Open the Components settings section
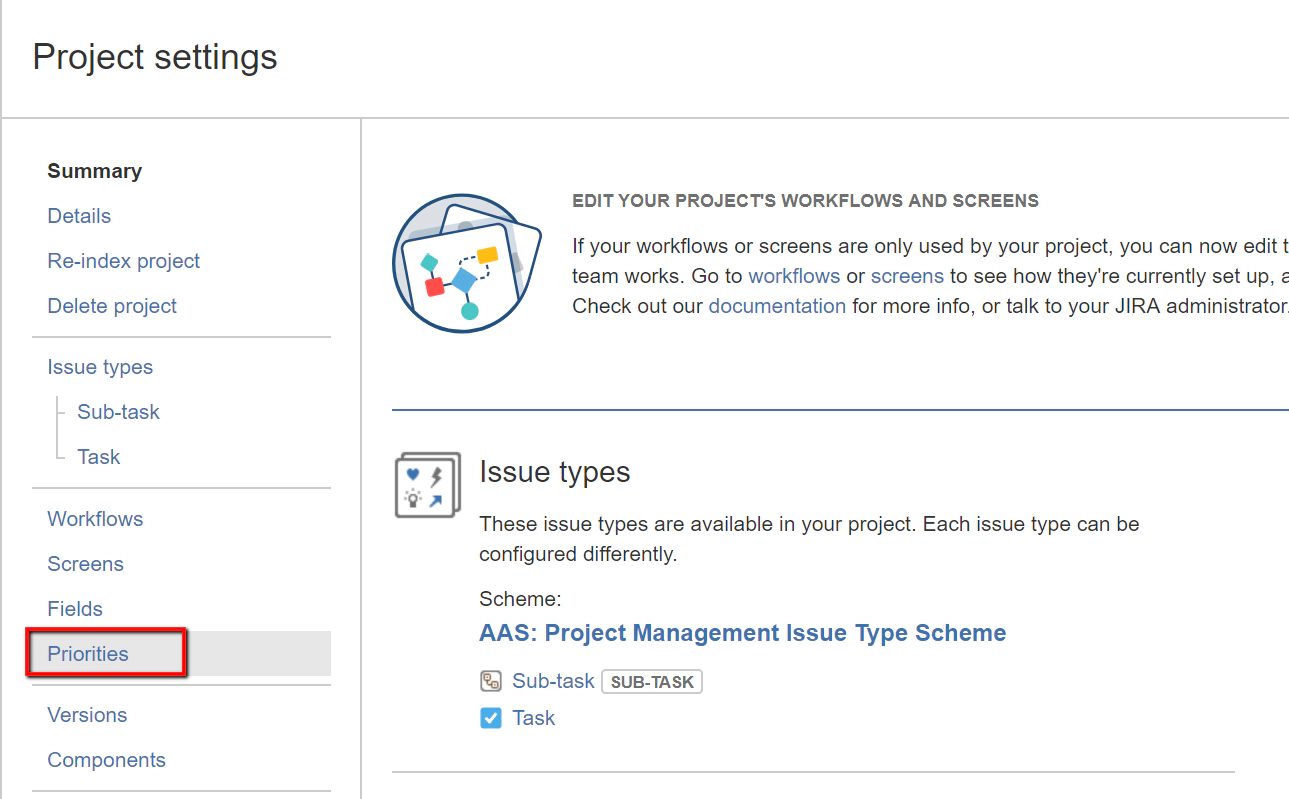 click(106, 759)
